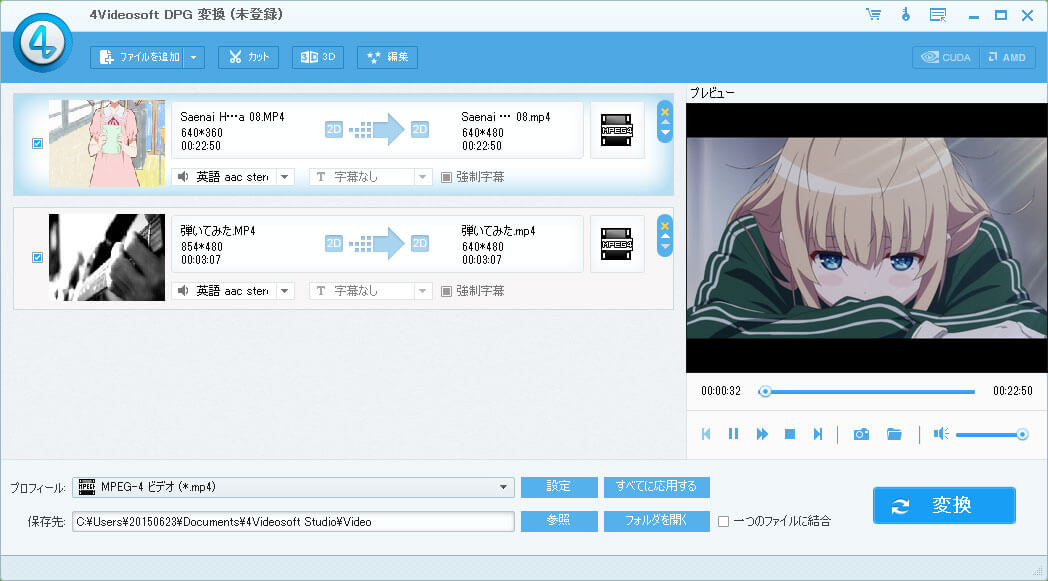
Task: Click フォルダを開く button
Action: (656, 521)
